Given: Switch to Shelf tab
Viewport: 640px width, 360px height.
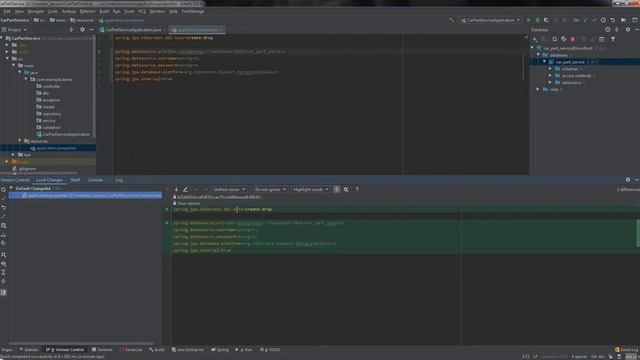Looking at the screenshot, I should pos(75,180).
